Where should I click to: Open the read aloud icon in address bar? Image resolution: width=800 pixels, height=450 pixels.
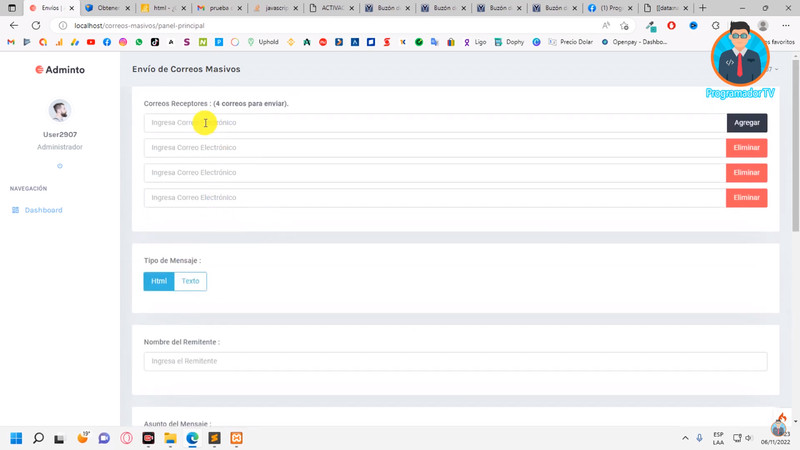pyautogui.click(x=606, y=26)
